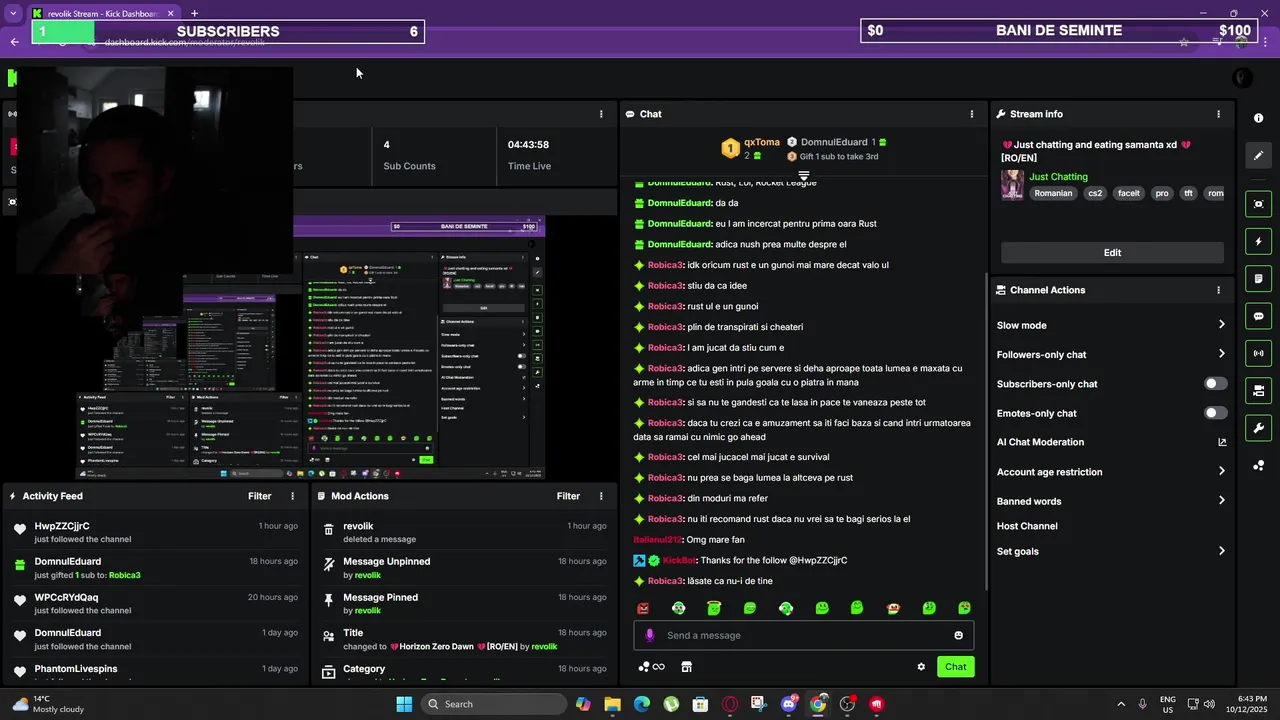Click the Edit stream info button
Image resolution: width=1280 pixels, height=720 pixels.
[1112, 253]
